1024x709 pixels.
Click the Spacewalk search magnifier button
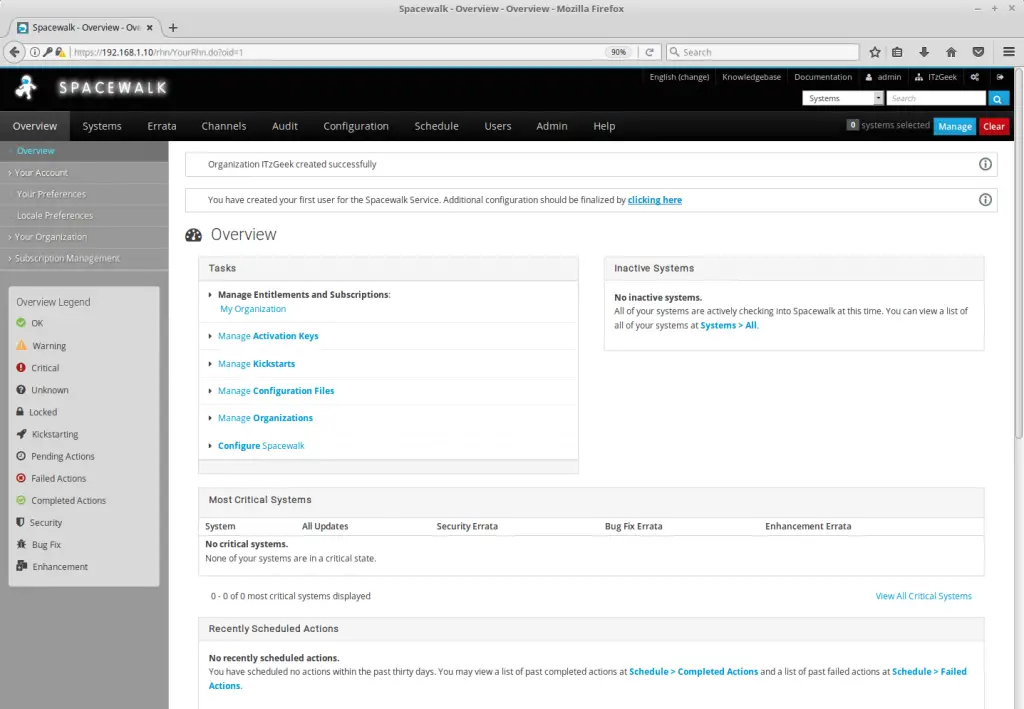pos(997,99)
